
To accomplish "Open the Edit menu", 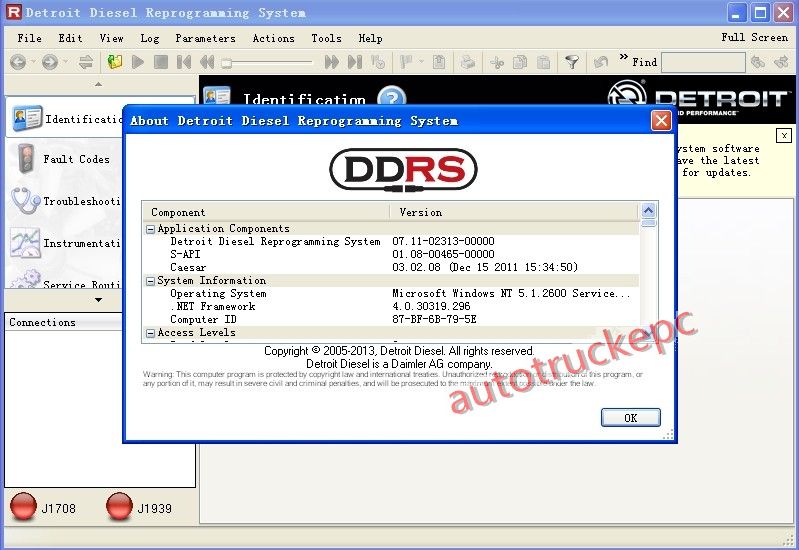I will coord(70,38).
